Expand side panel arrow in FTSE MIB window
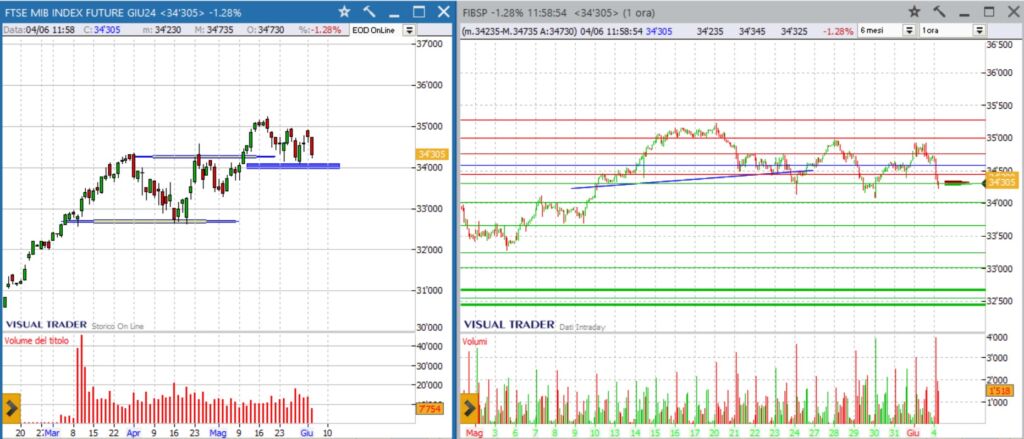The image size is (1024, 439). pos(11,409)
